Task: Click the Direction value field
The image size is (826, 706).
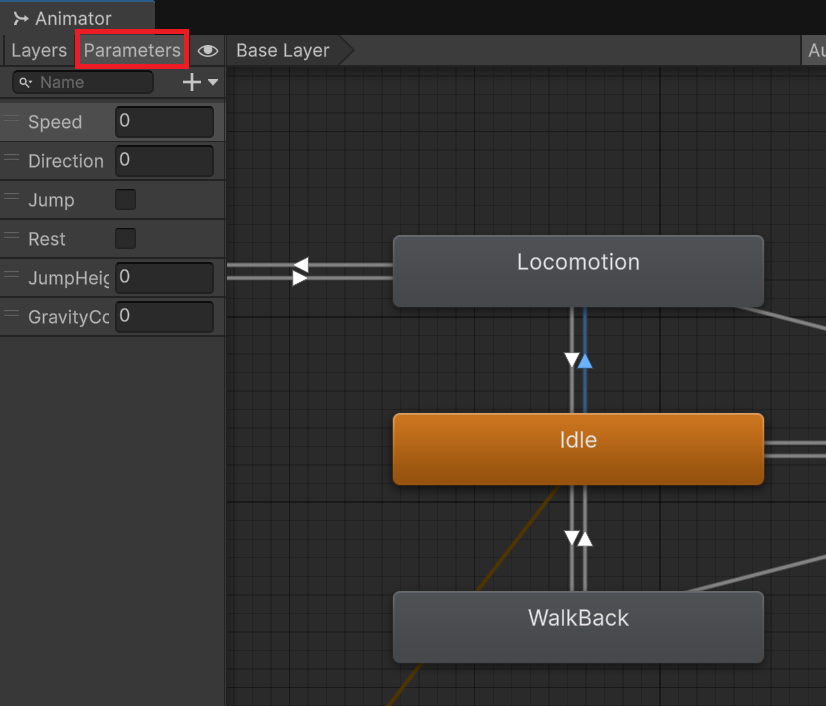Action: click(x=164, y=160)
